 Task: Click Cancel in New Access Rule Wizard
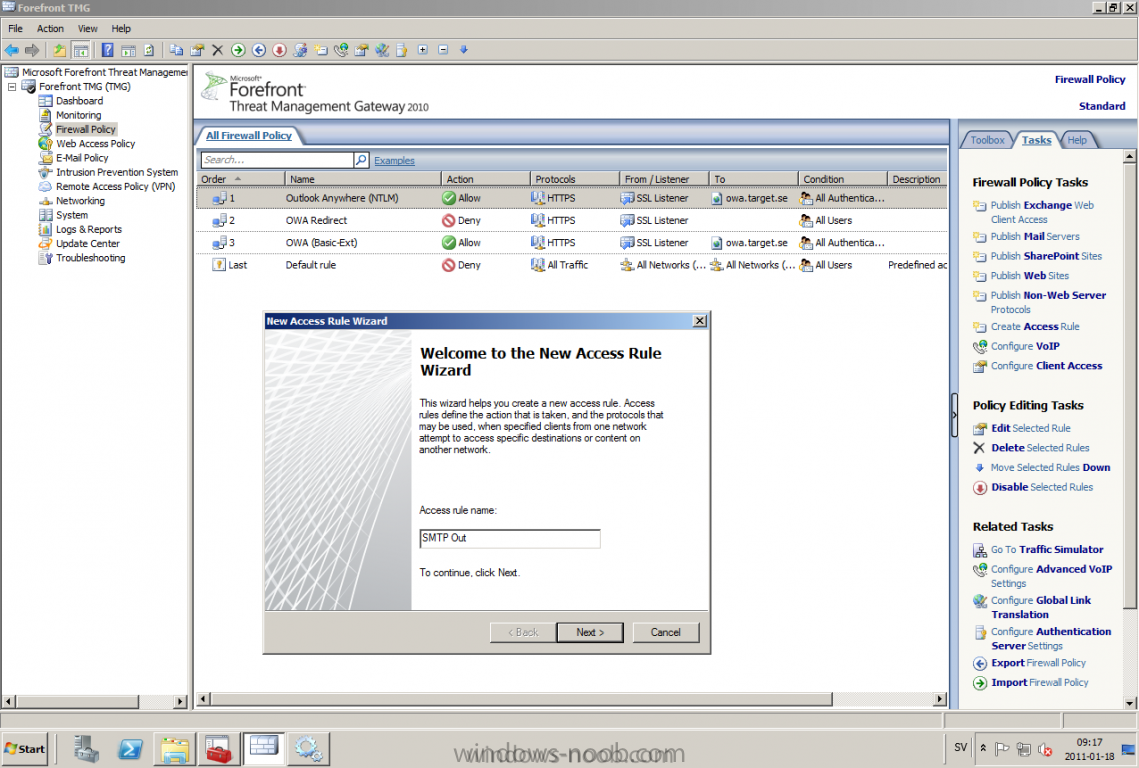(x=665, y=633)
